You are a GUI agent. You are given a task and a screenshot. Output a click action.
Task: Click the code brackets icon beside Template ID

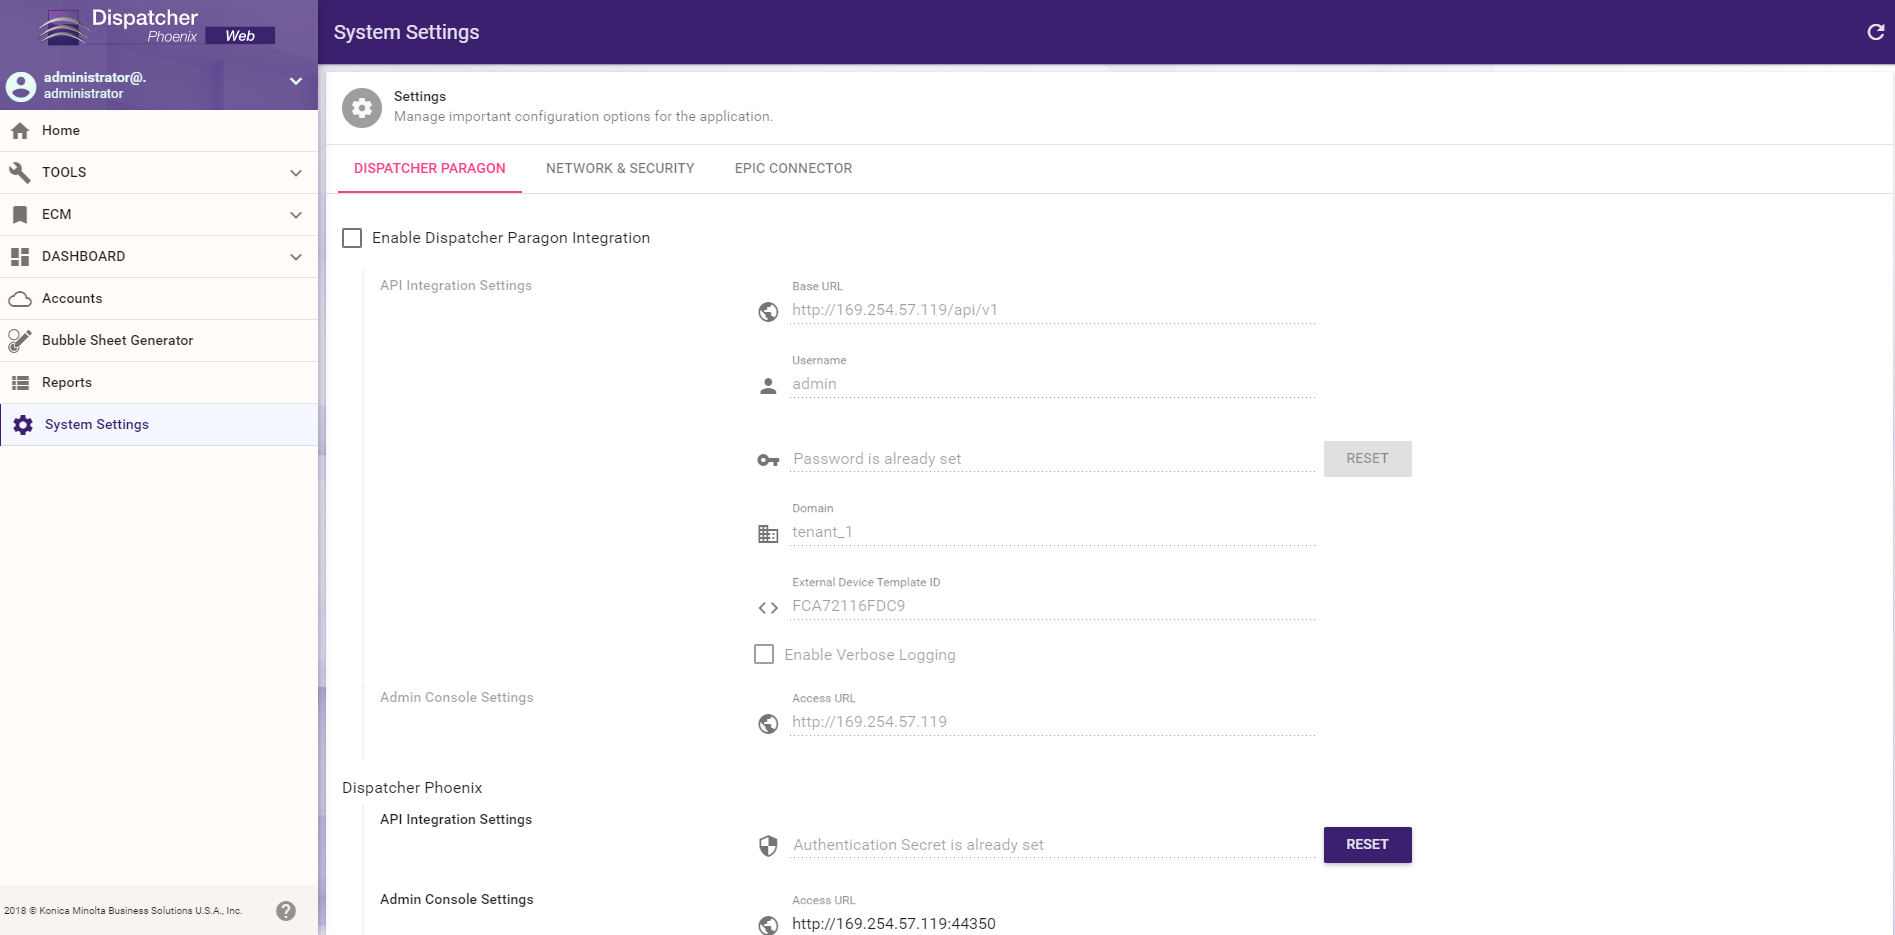pyautogui.click(x=768, y=608)
